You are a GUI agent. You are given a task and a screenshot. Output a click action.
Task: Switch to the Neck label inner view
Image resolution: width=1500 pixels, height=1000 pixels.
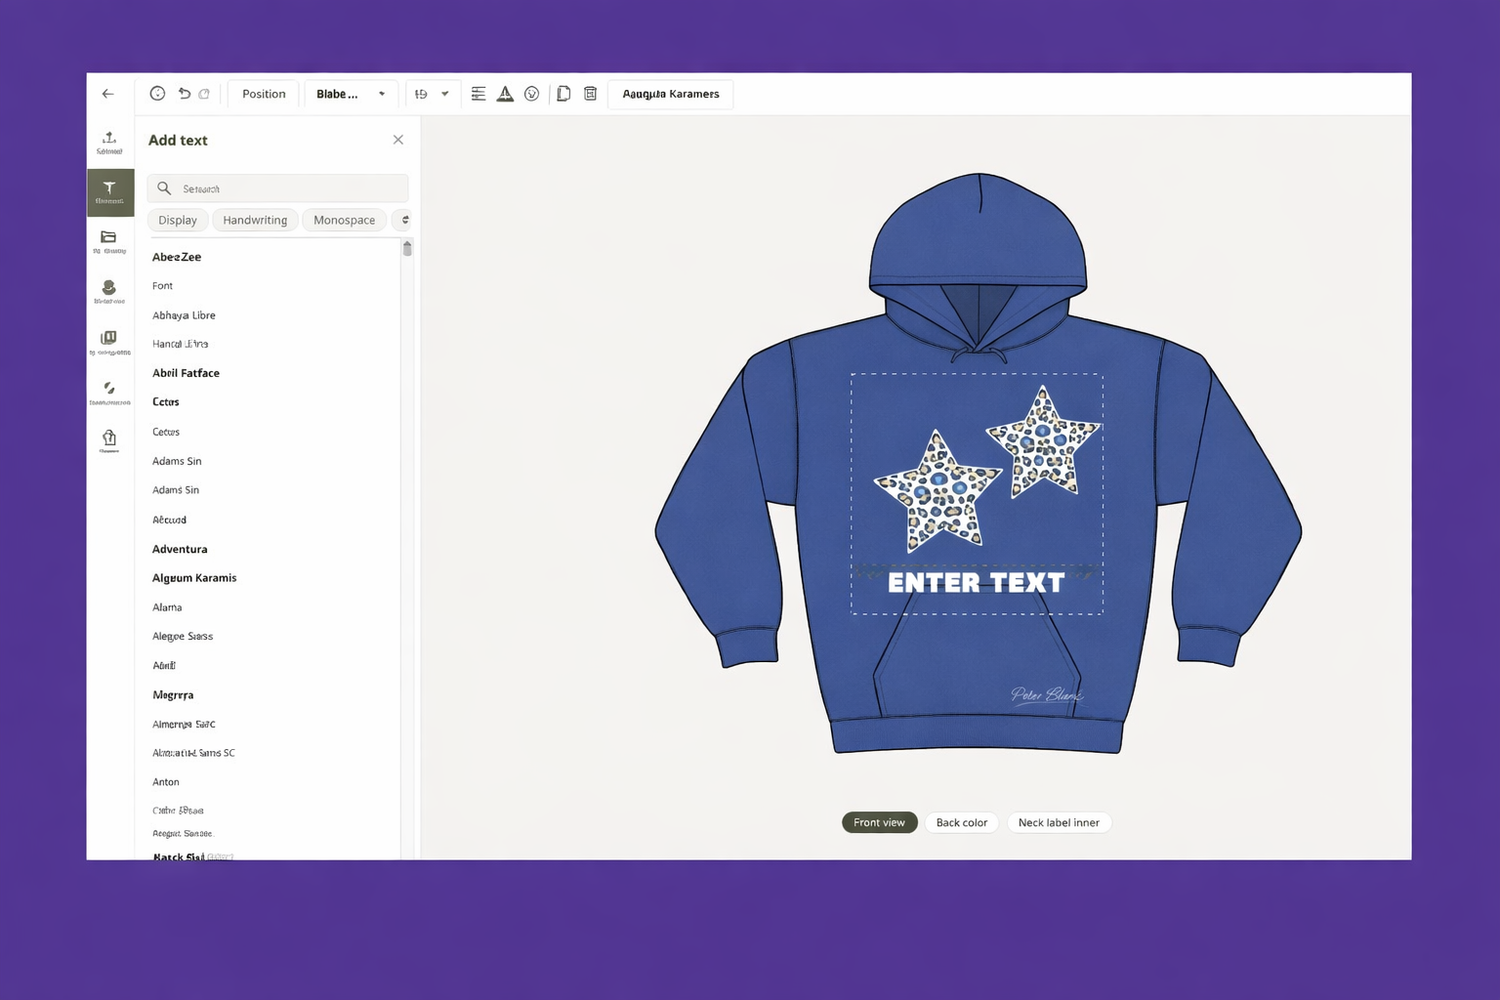(x=1058, y=823)
